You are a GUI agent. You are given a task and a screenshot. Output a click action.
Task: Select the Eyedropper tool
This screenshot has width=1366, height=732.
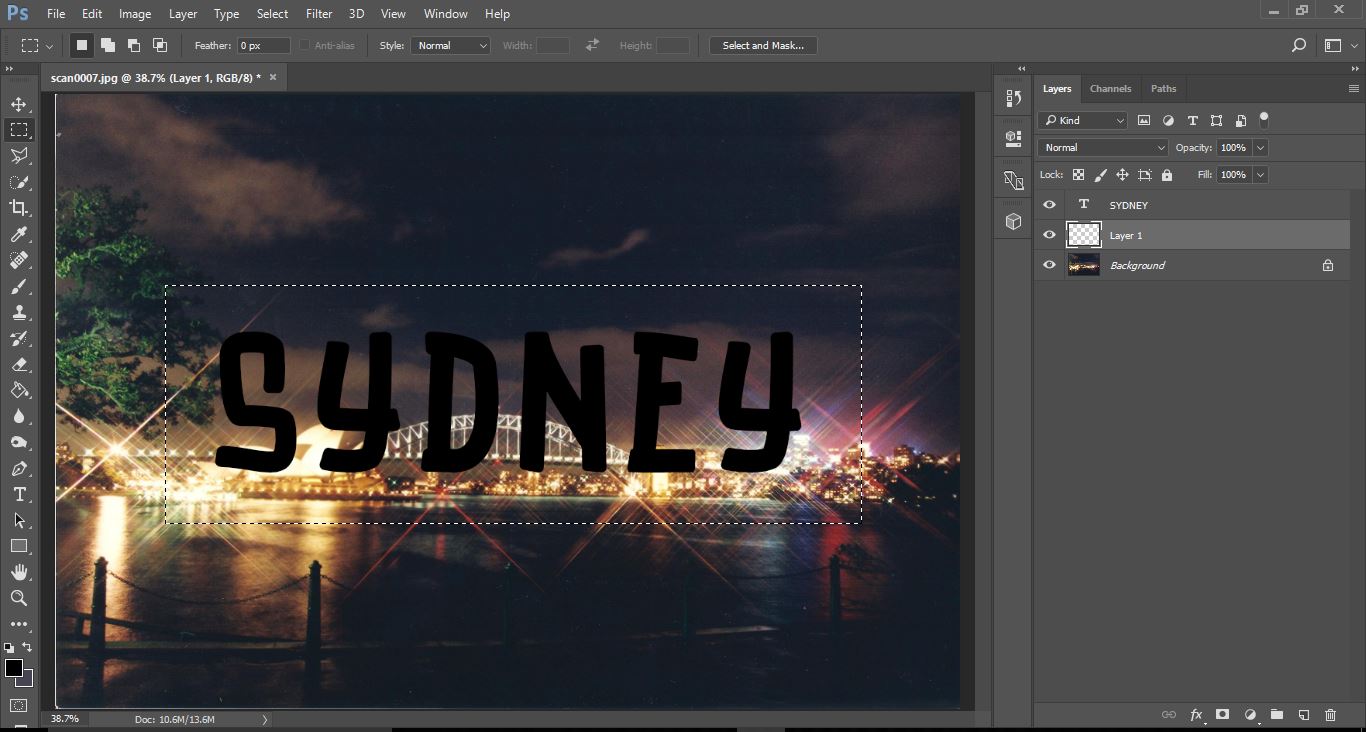tap(19, 234)
